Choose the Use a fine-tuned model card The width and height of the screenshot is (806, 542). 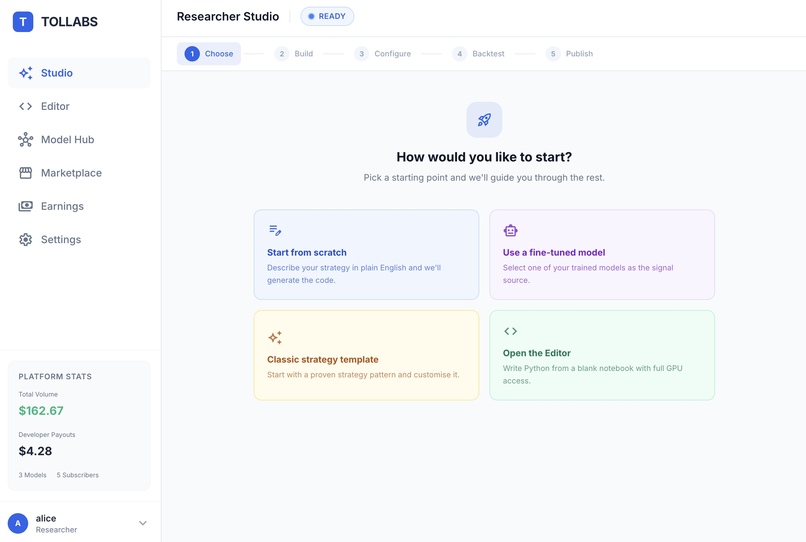[602, 255]
